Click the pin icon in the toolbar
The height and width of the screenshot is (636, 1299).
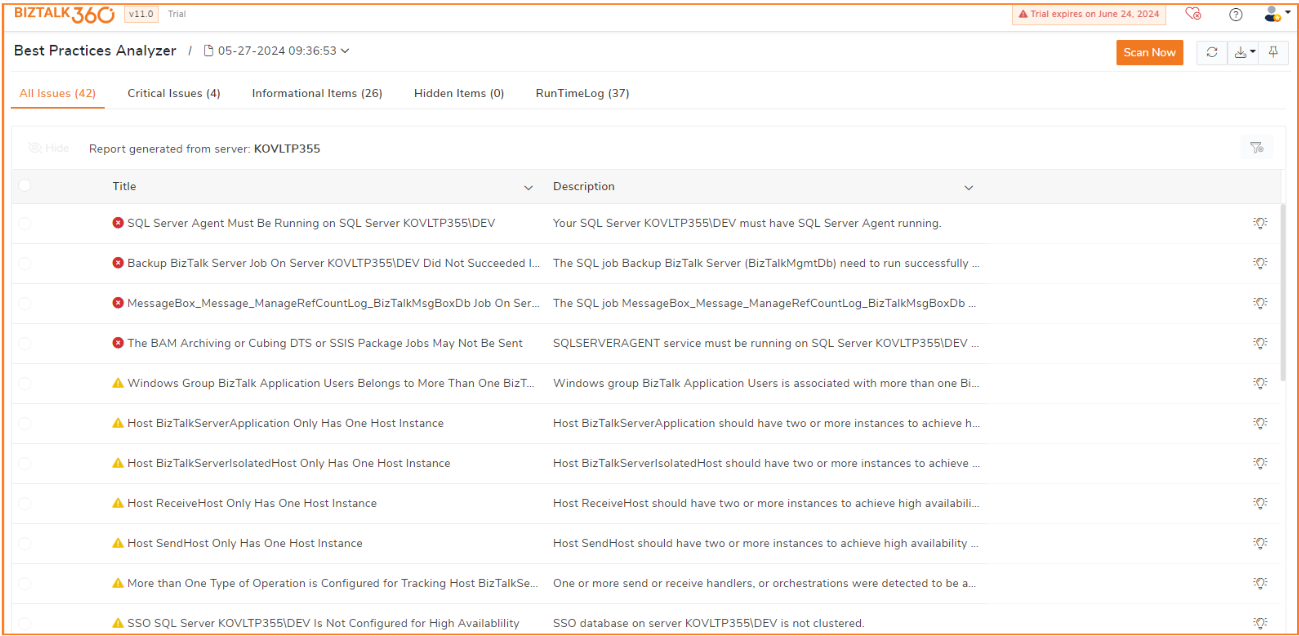point(1273,53)
